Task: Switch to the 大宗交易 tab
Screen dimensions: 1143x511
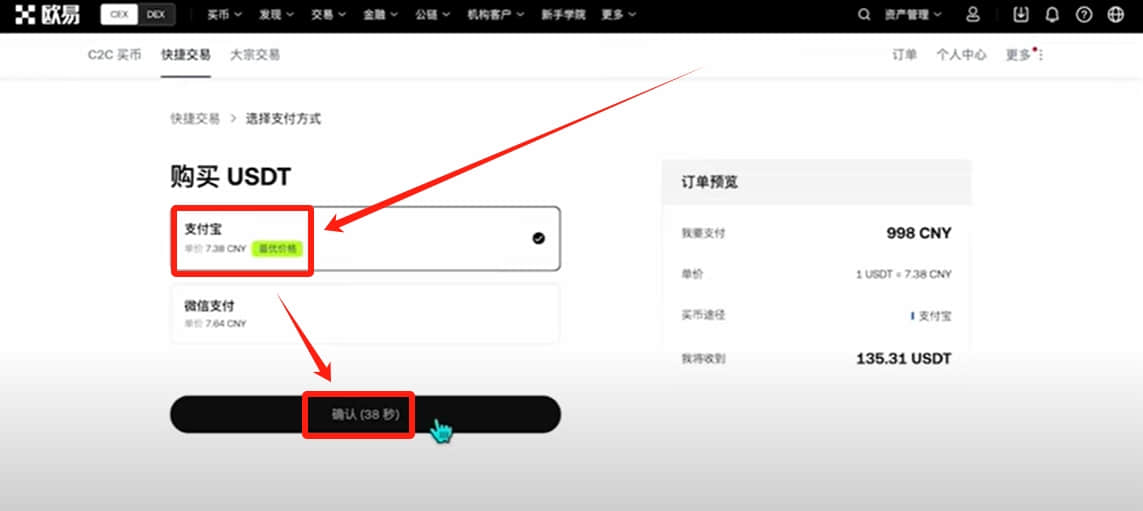Action: coord(255,55)
